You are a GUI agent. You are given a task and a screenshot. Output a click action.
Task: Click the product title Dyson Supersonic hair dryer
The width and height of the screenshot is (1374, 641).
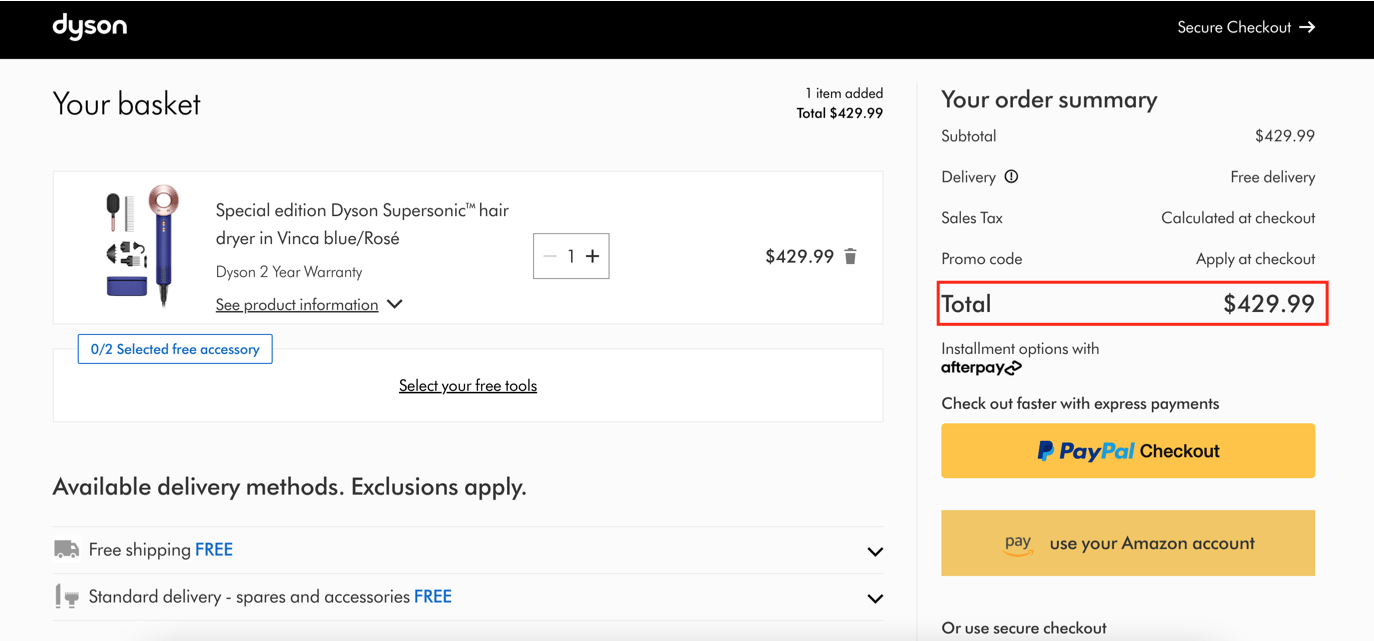click(x=362, y=224)
